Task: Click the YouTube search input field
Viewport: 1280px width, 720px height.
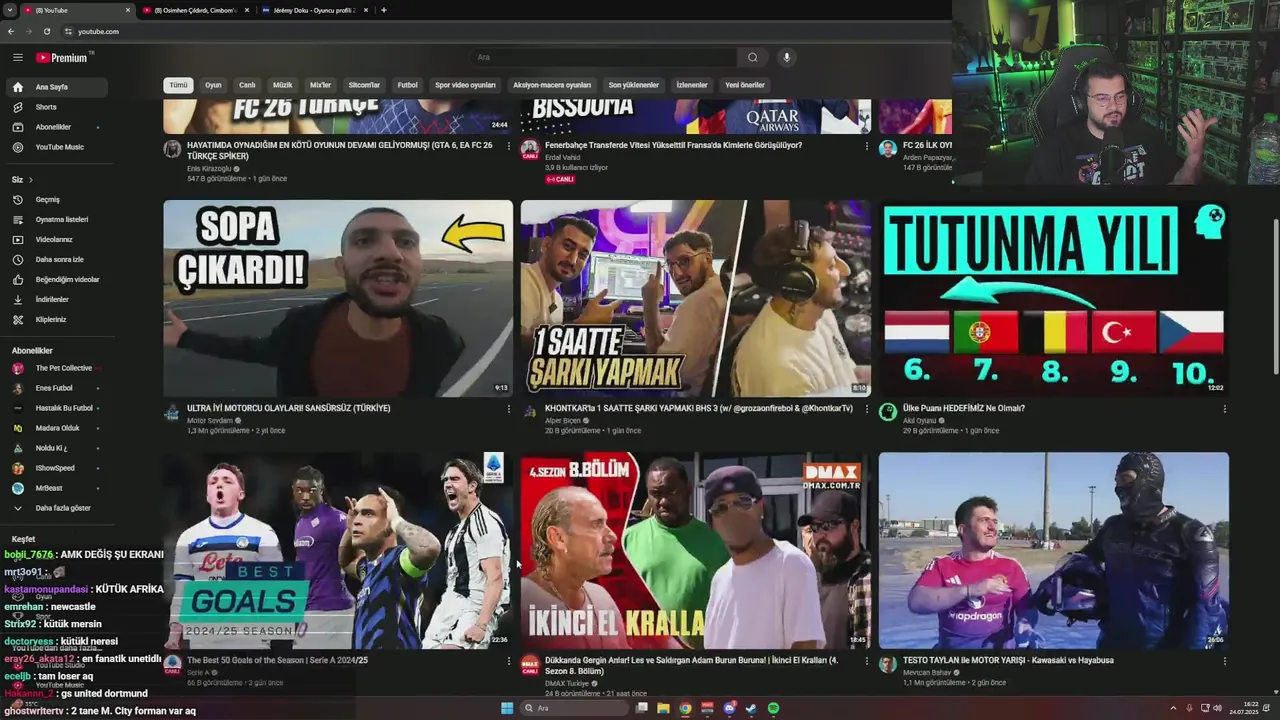Action: click(x=605, y=57)
